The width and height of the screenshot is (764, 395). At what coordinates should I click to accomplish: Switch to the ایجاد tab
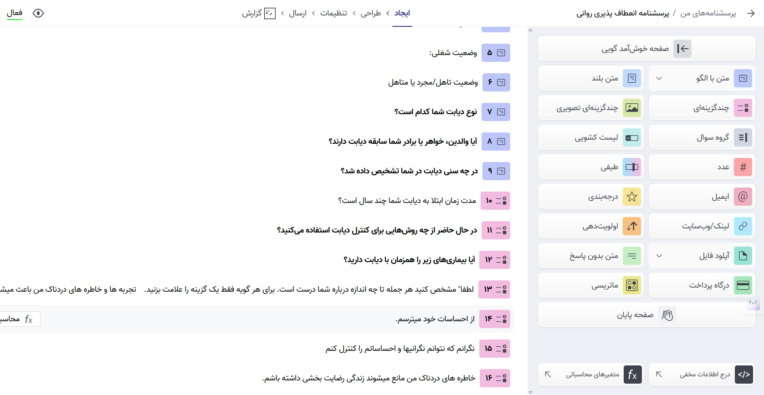(402, 14)
